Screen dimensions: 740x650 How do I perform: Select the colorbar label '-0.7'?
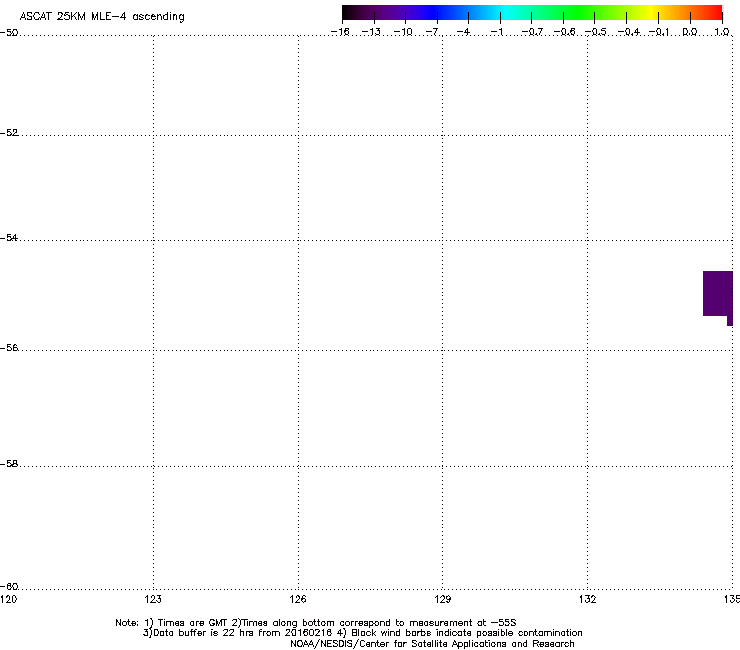pos(532,32)
